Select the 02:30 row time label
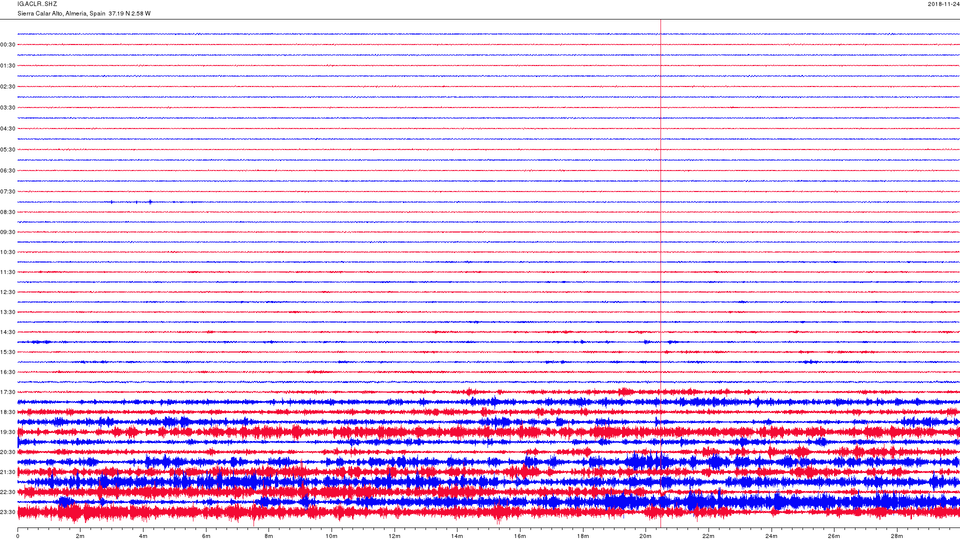Screen dimensions: 960x540 (x=8, y=86)
